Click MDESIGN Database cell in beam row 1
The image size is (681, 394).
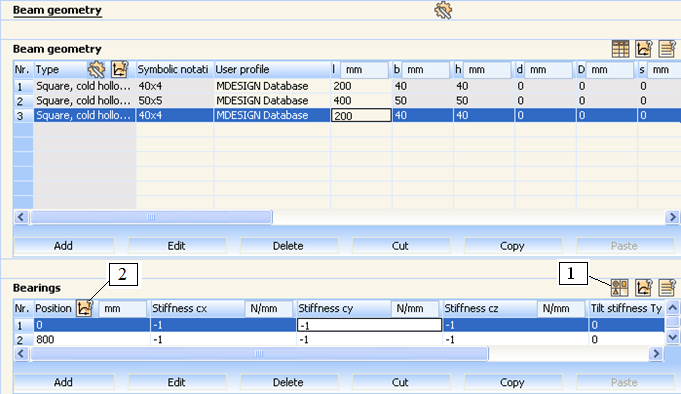click(x=272, y=86)
